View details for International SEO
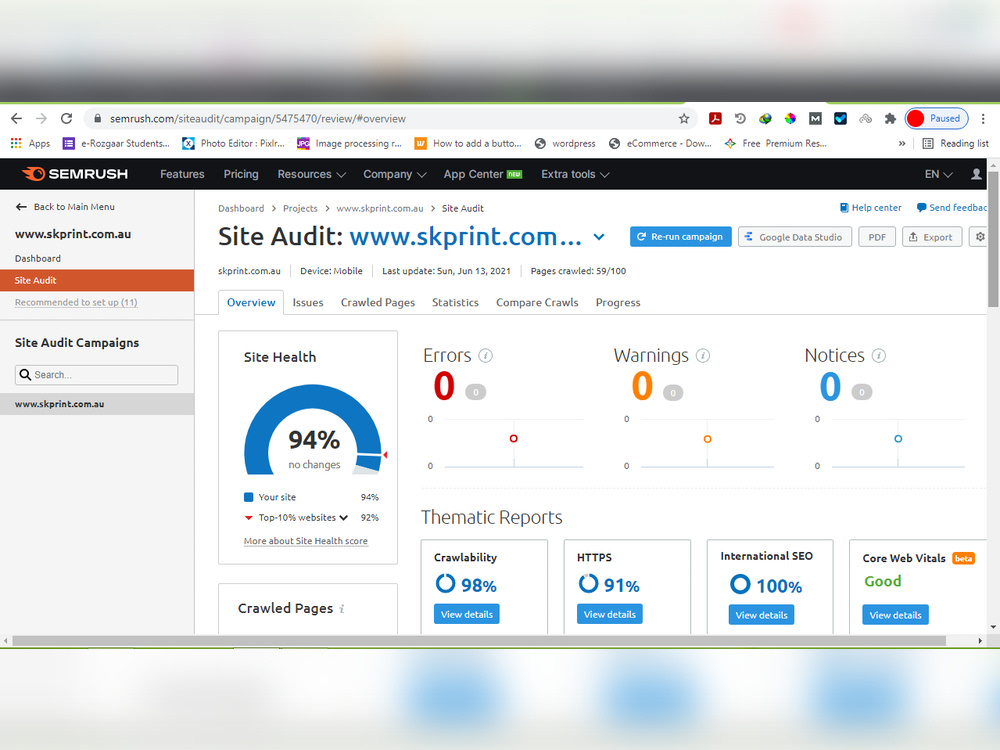This screenshot has width=1000, height=750. point(761,615)
